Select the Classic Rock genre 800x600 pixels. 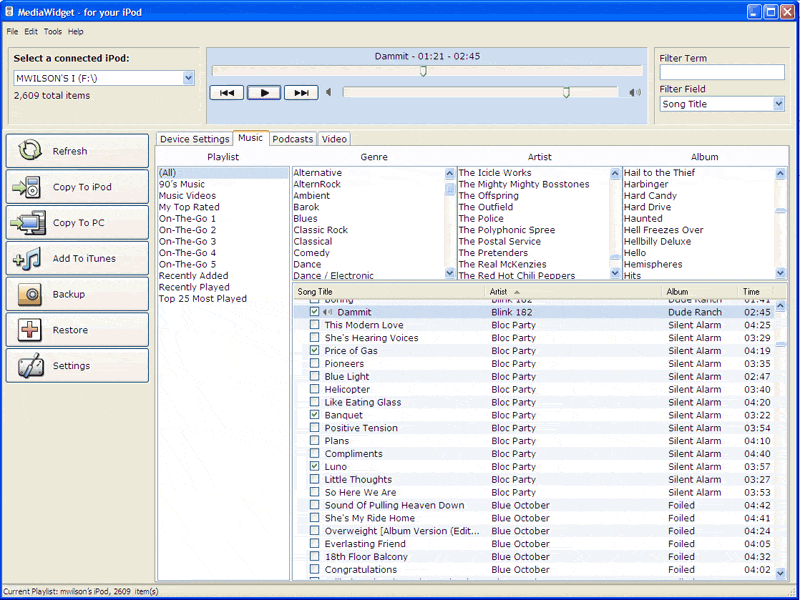320,230
